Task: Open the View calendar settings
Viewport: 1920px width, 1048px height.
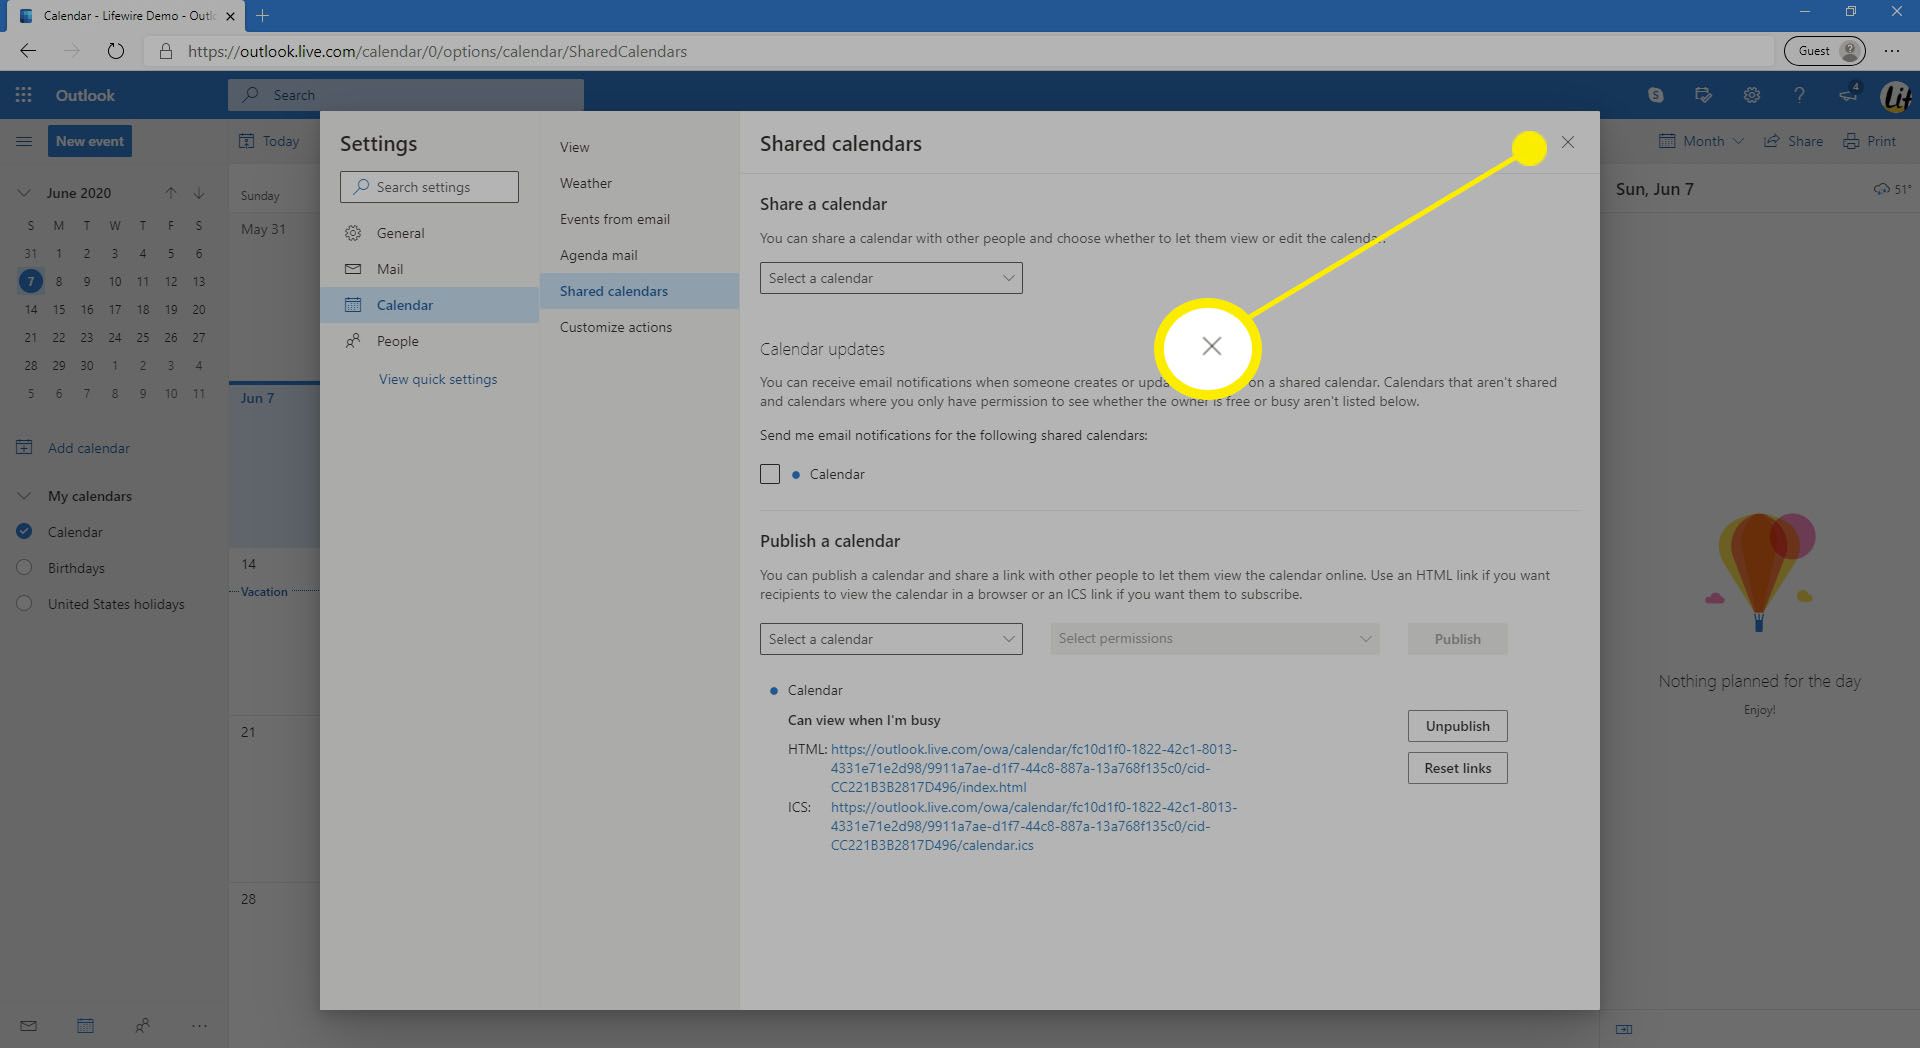Action: (640, 147)
